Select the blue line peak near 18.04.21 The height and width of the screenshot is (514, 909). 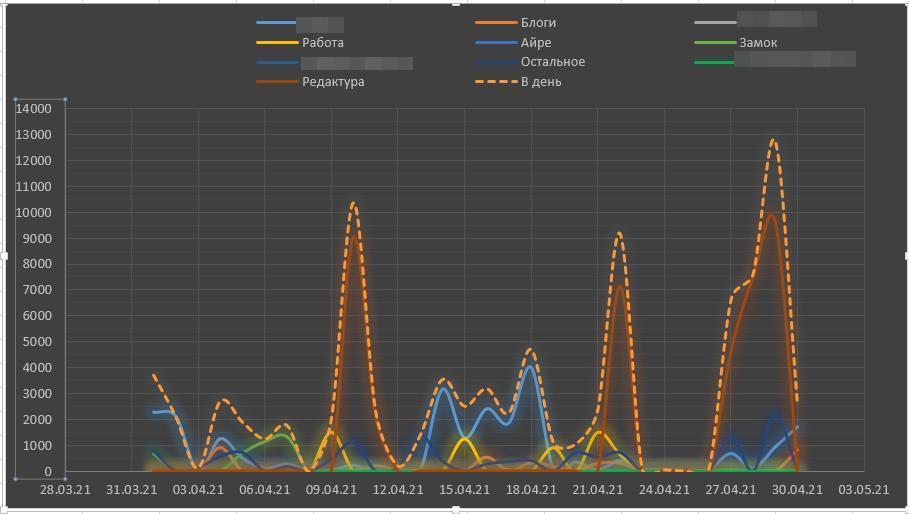530,366
